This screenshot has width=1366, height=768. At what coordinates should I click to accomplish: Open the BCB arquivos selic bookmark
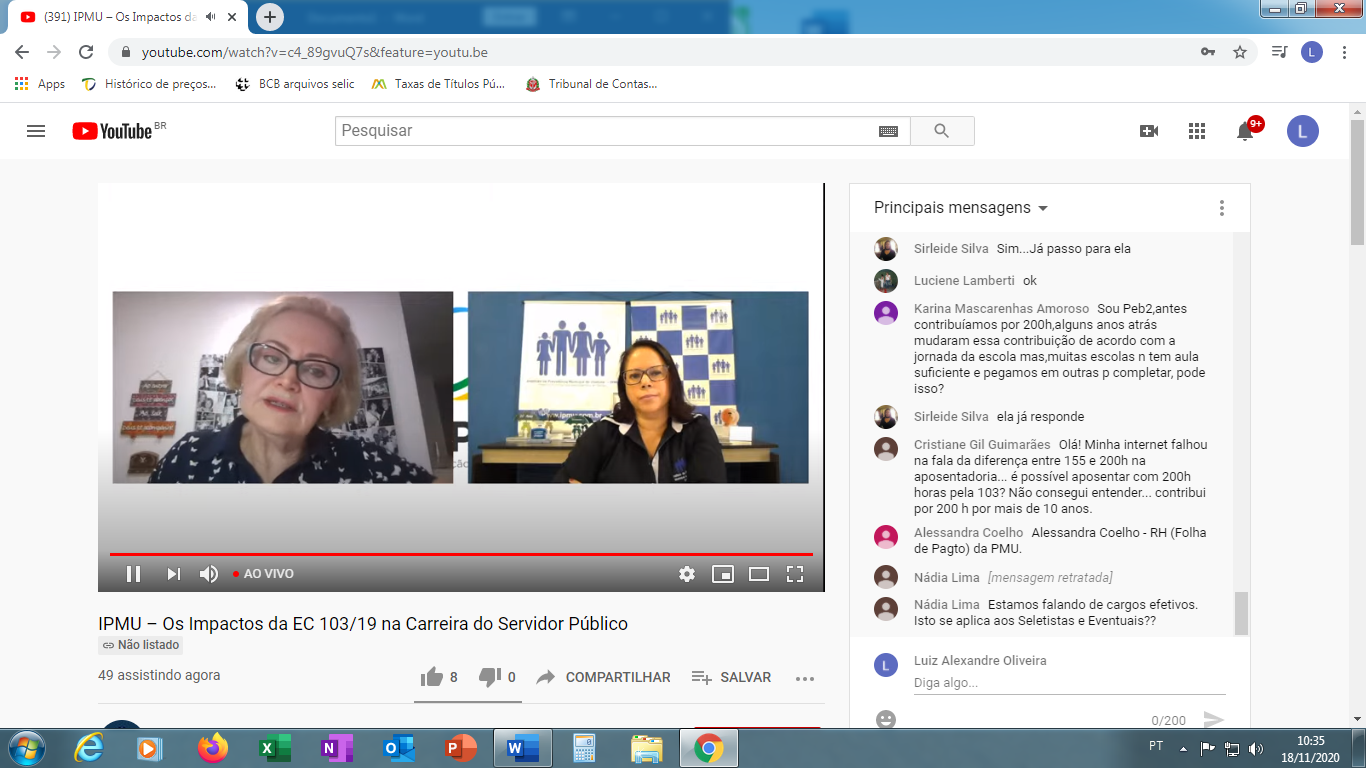tap(295, 84)
